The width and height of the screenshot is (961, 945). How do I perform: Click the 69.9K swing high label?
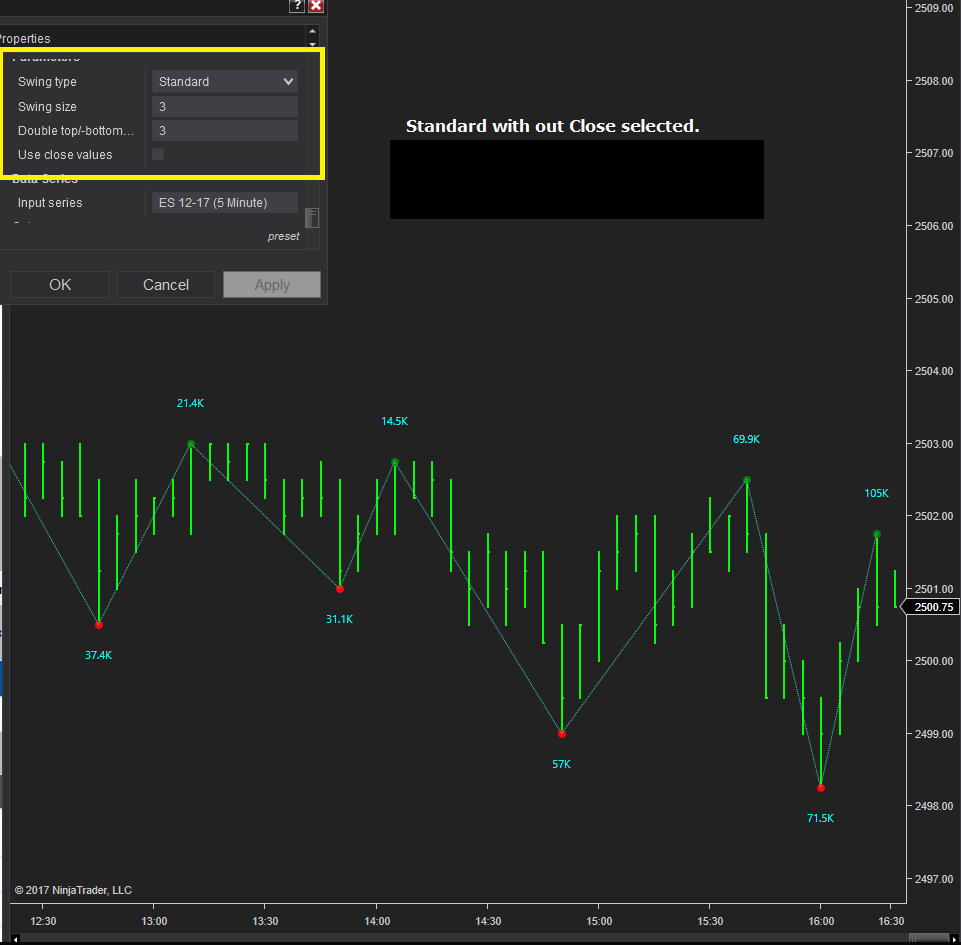click(746, 439)
